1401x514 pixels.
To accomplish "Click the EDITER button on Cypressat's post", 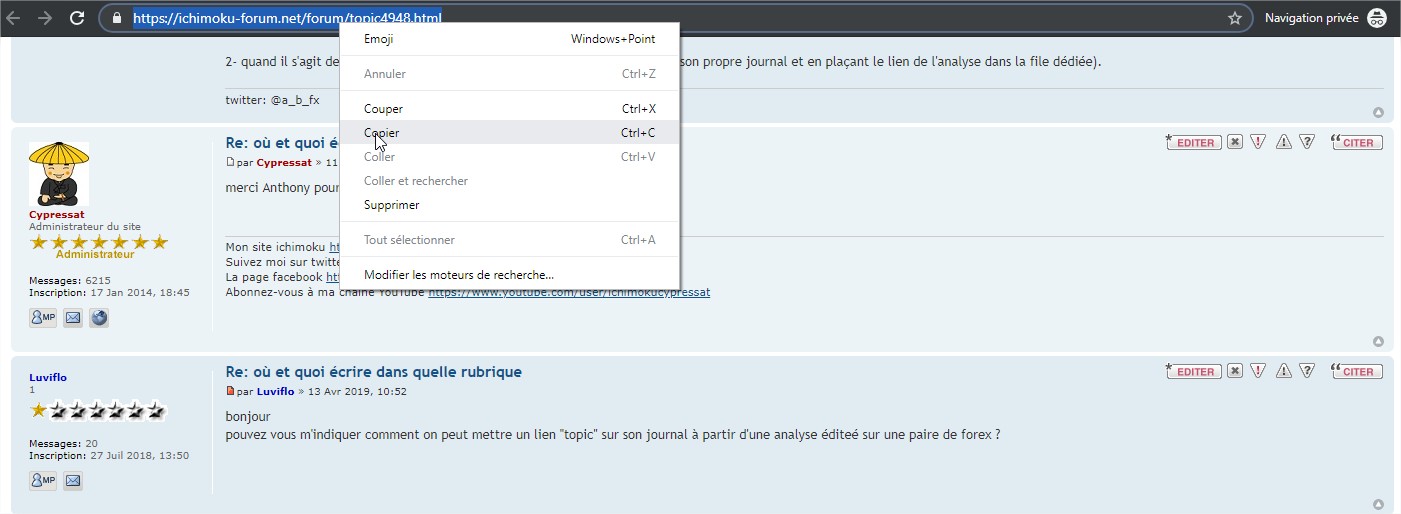I will (x=1191, y=142).
